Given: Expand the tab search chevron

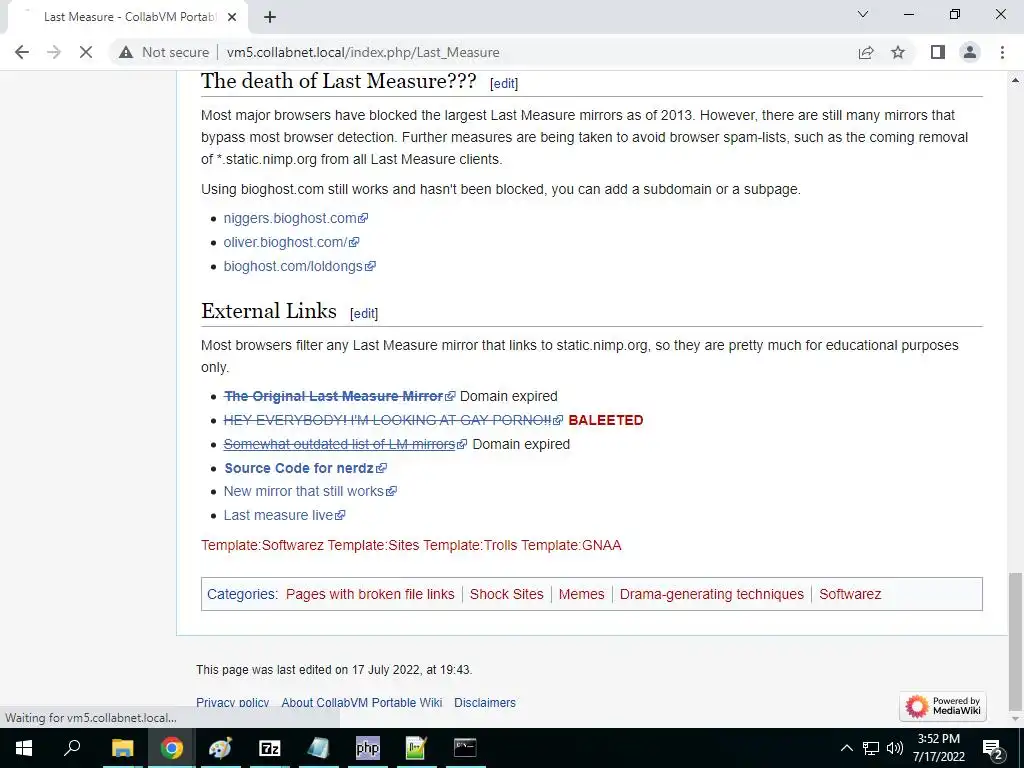Looking at the screenshot, I should tap(863, 14).
